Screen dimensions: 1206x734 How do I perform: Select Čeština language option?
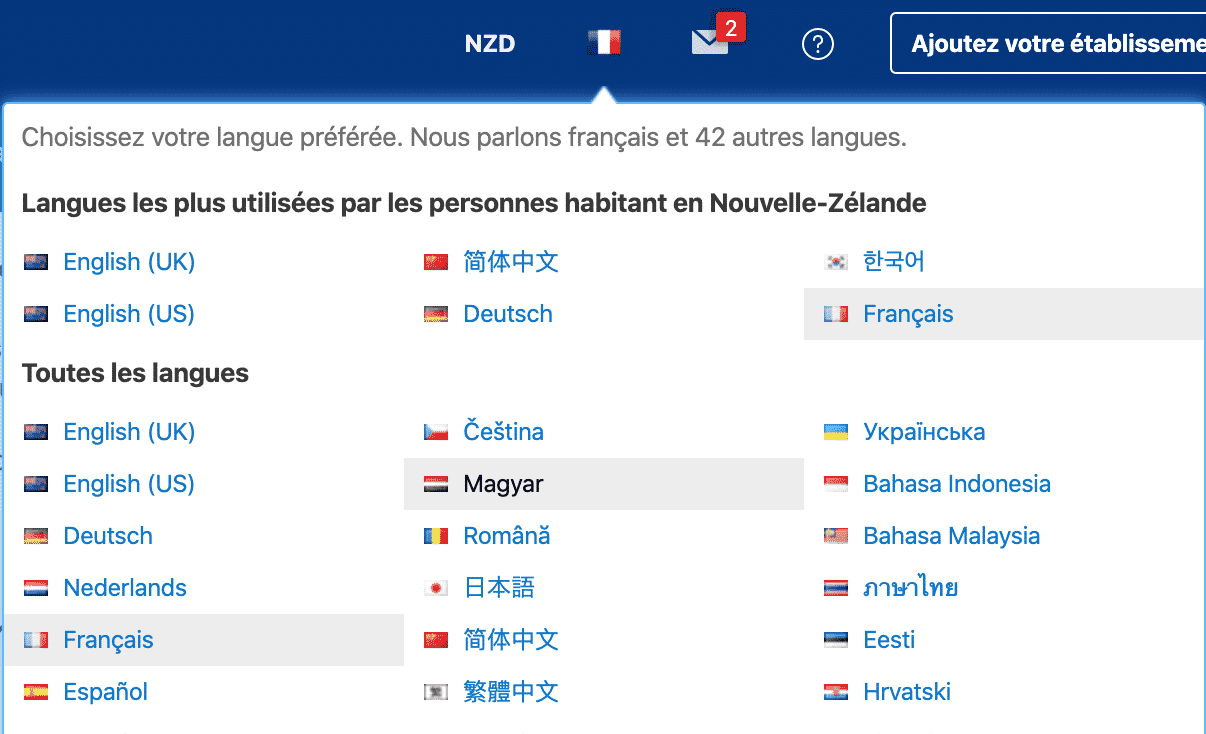click(503, 432)
